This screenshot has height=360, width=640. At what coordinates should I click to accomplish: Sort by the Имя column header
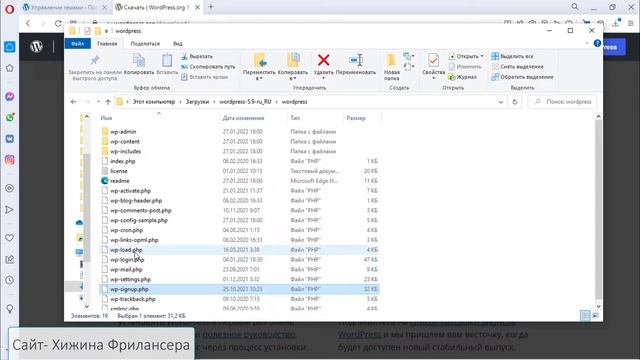point(106,118)
